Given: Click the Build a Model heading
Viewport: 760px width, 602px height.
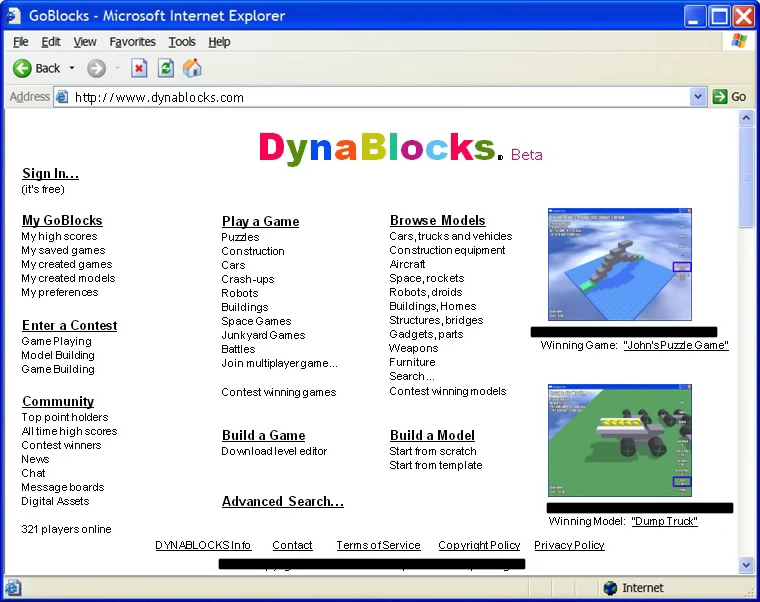Looking at the screenshot, I should point(432,435).
